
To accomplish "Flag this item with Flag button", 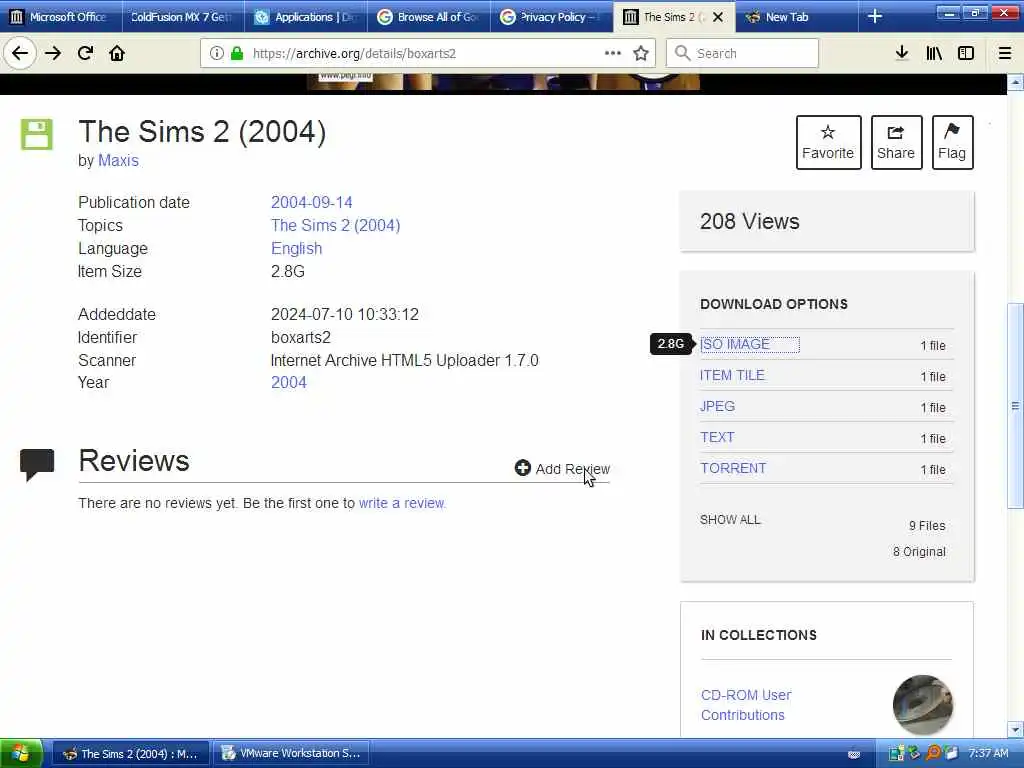I will (x=952, y=142).
